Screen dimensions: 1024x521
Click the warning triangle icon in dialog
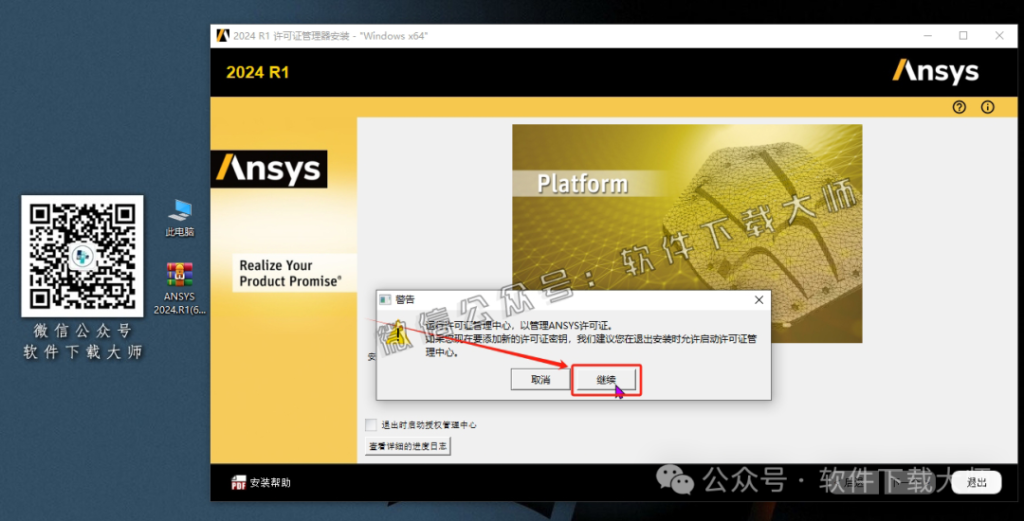(396, 333)
